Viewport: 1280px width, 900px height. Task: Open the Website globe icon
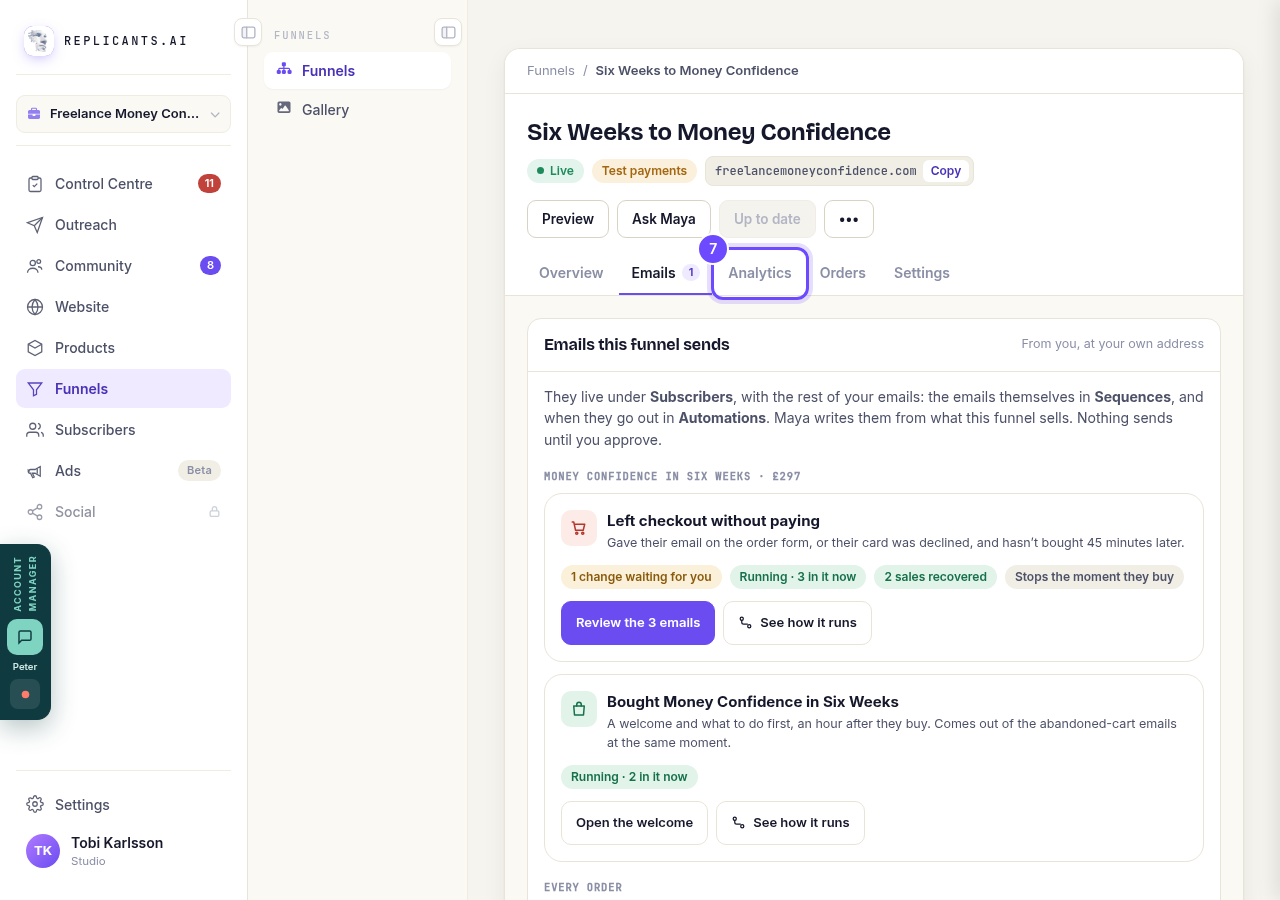(35, 307)
